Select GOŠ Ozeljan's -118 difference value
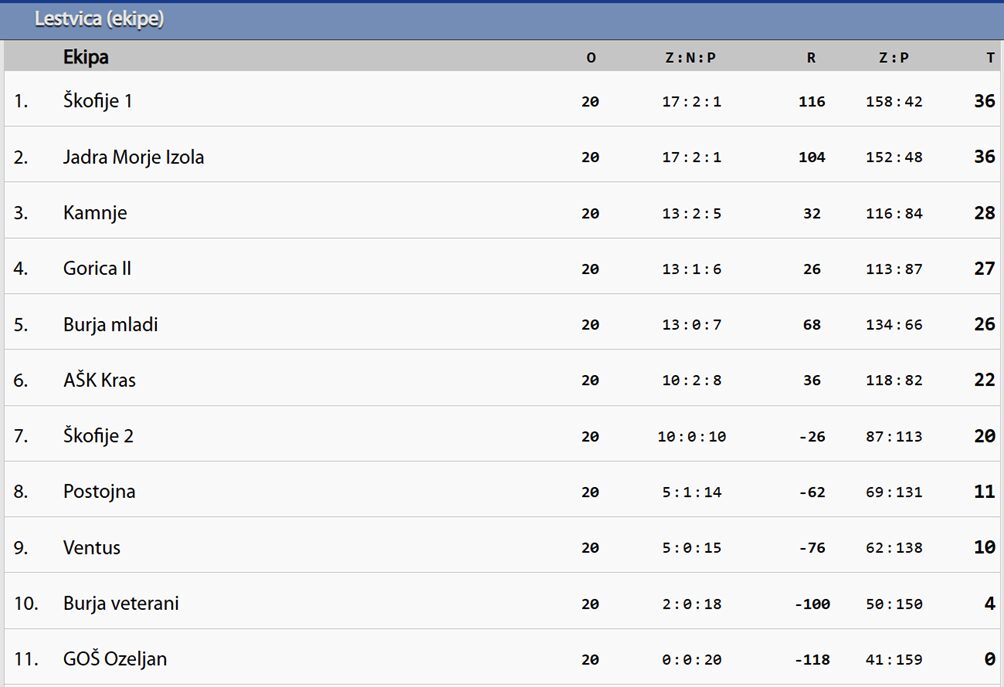 click(x=812, y=659)
